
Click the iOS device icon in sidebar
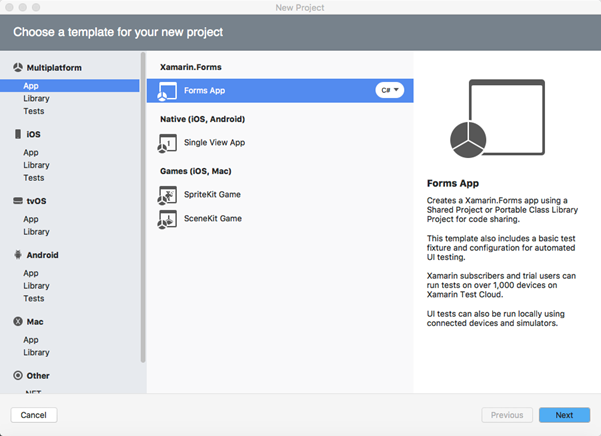[18, 134]
